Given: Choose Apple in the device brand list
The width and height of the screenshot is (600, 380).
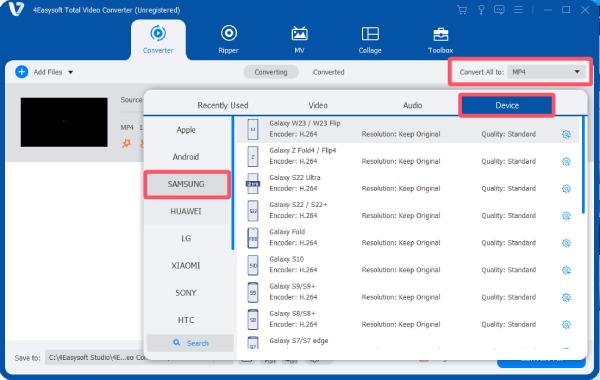Looking at the screenshot, I should [x=186, y=130].
